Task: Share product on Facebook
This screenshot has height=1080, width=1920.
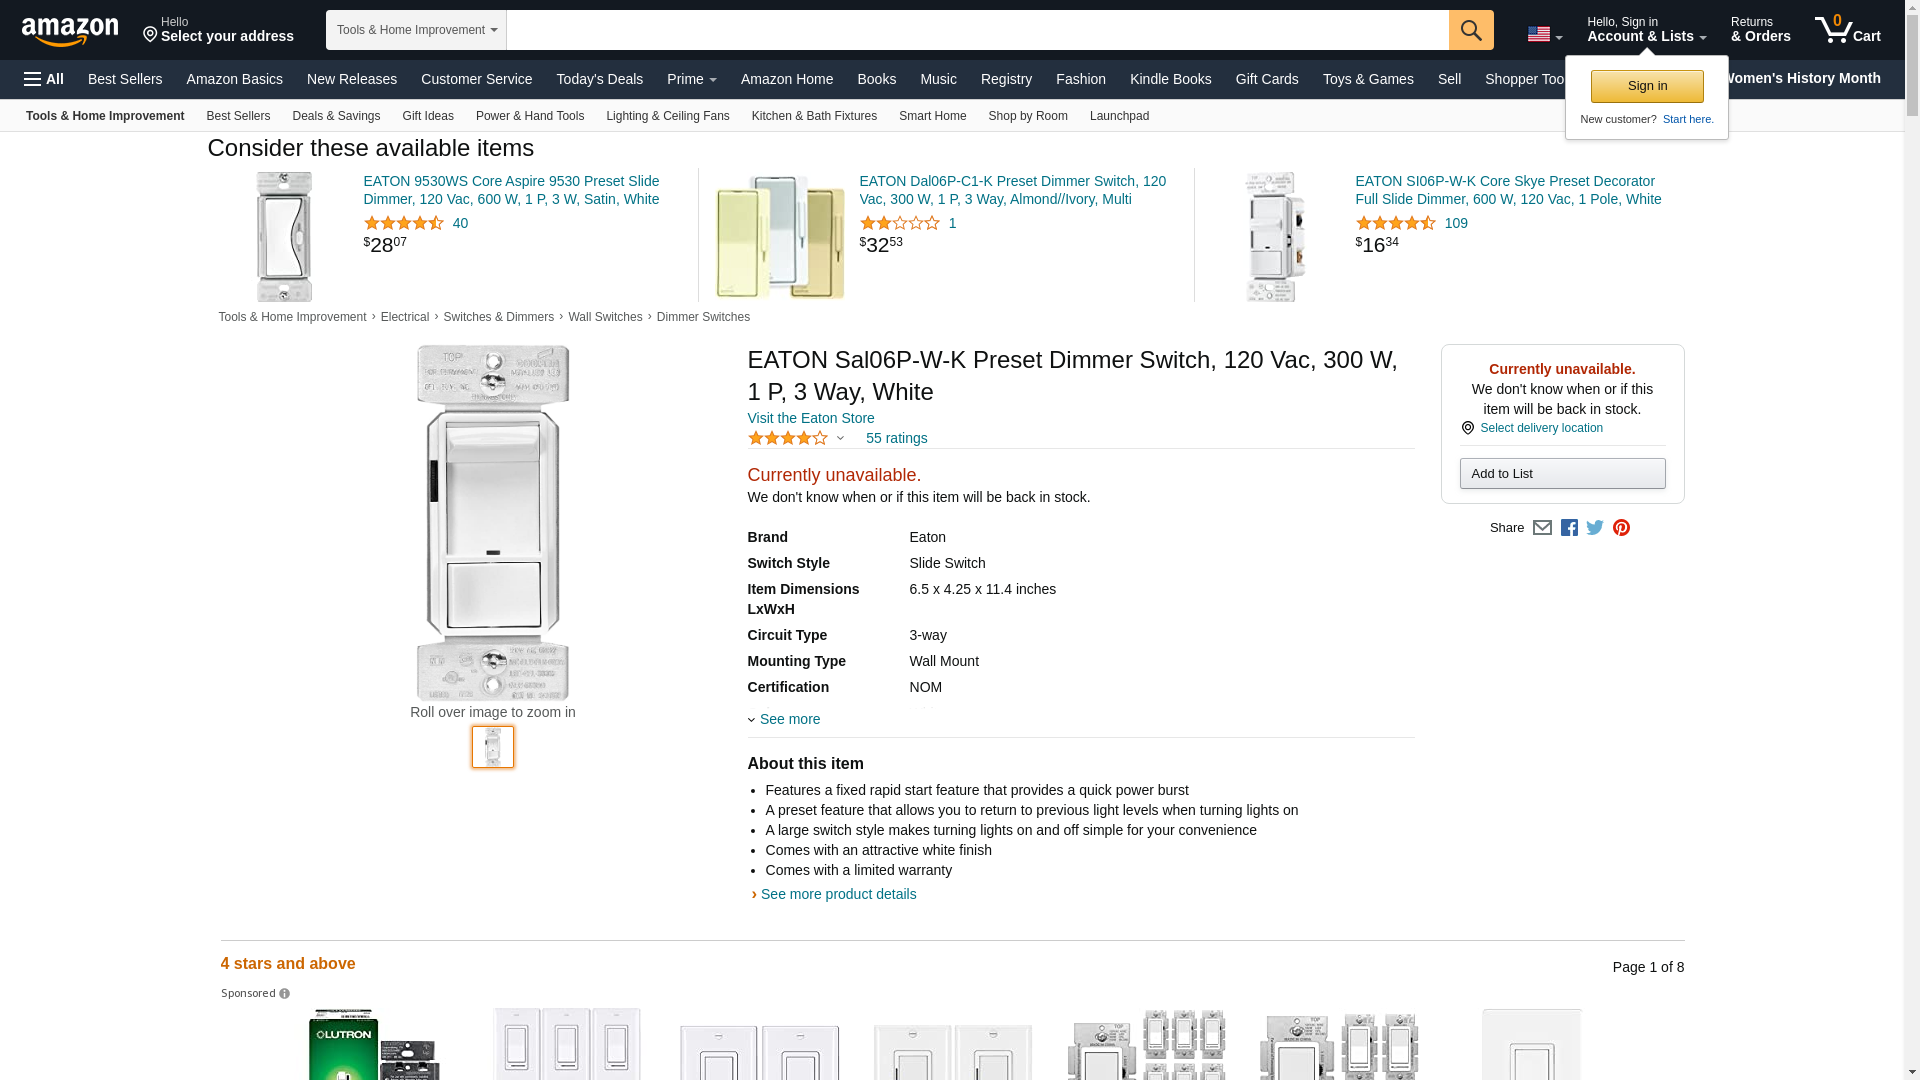Action: click(x=1569, y=528)
